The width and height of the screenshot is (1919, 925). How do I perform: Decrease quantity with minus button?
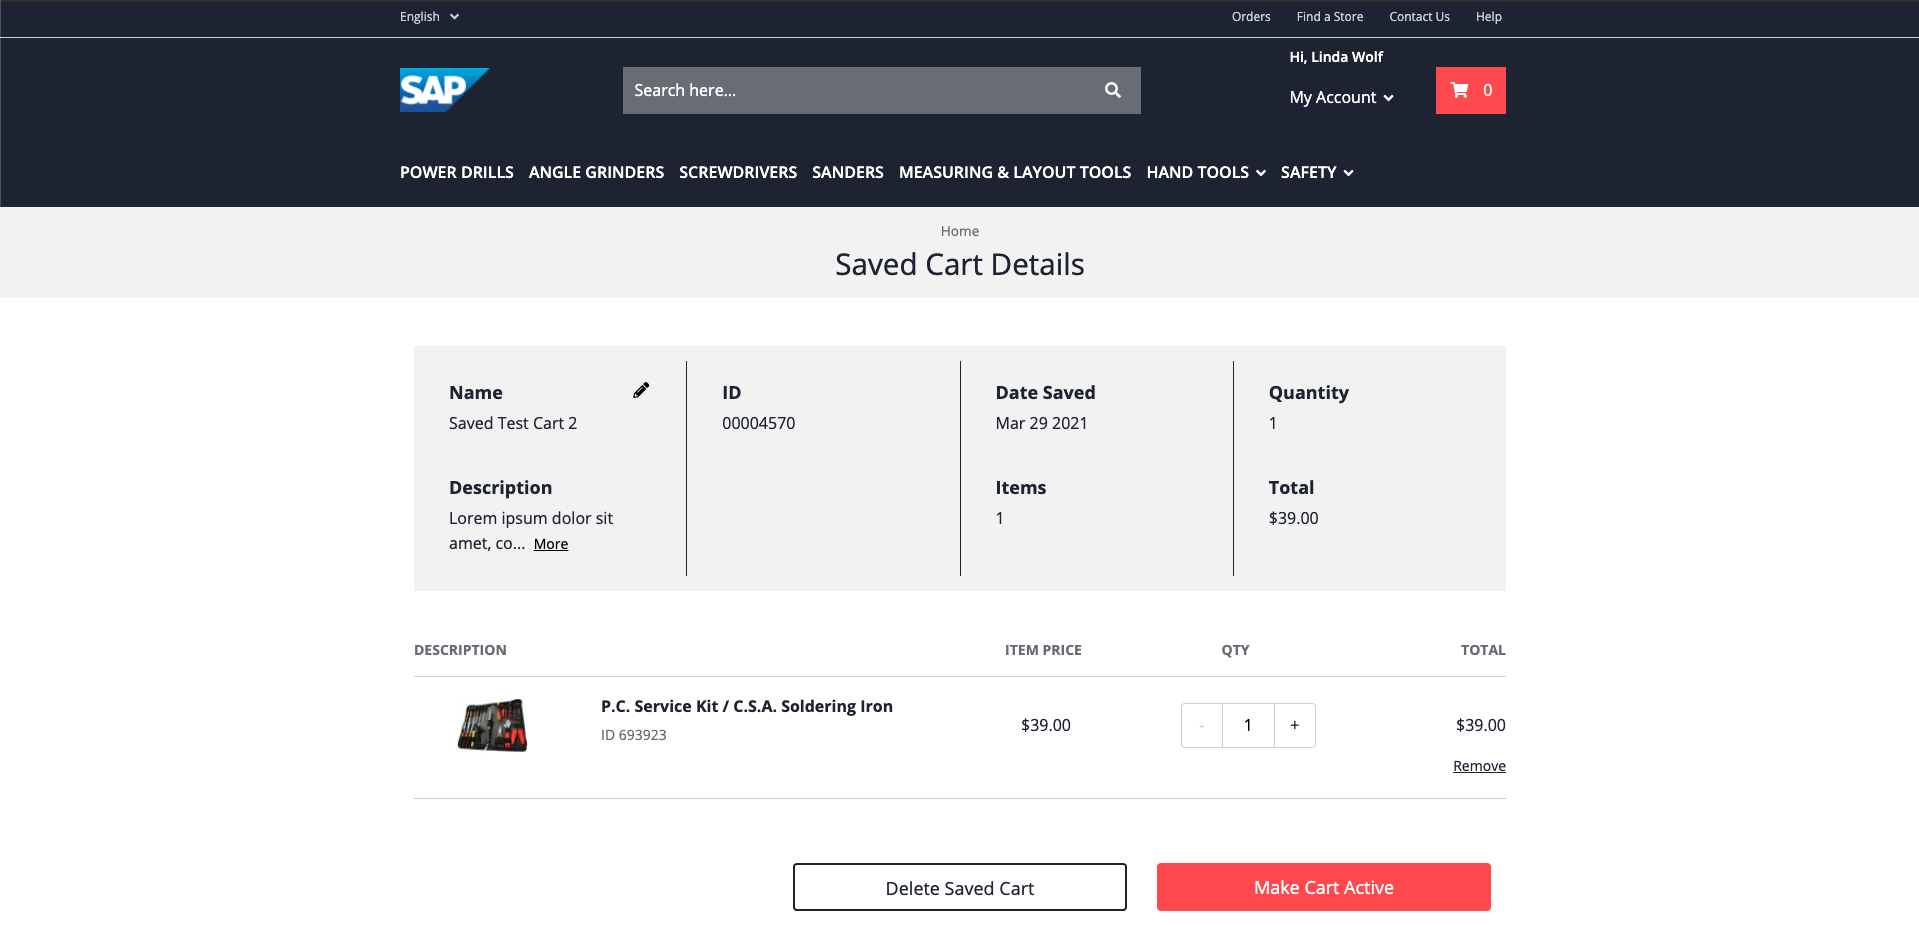[x=1202, y=725]
